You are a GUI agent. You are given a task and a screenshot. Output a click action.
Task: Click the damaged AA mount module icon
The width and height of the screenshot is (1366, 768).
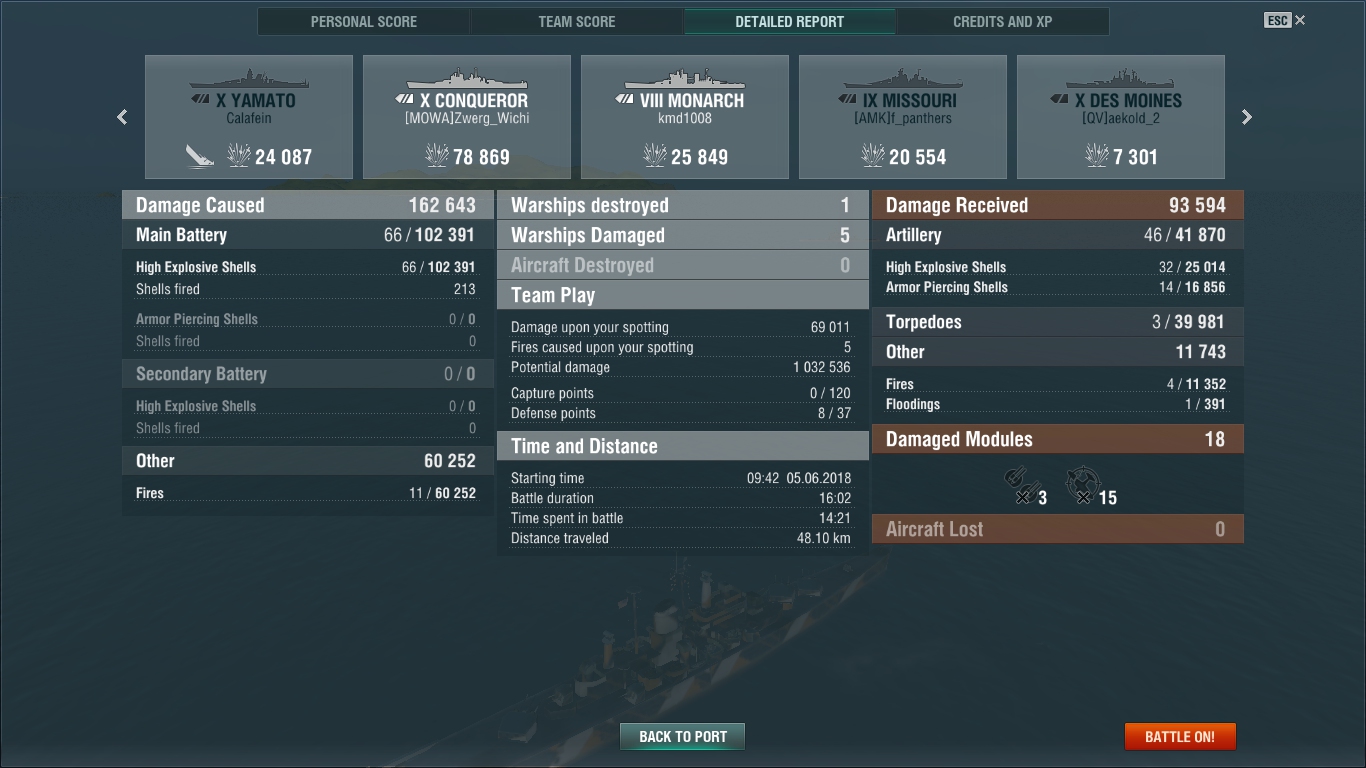(1082, 484)
